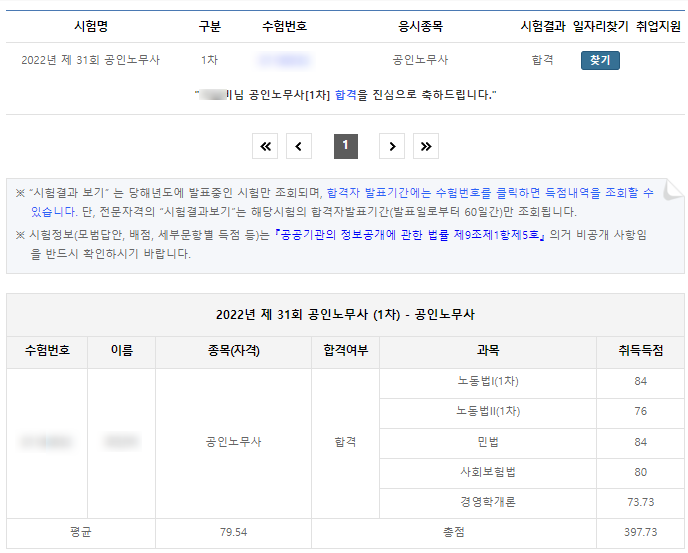Click the 찾기 job search button
Screen dimensions: 688x553
point(600,60)
